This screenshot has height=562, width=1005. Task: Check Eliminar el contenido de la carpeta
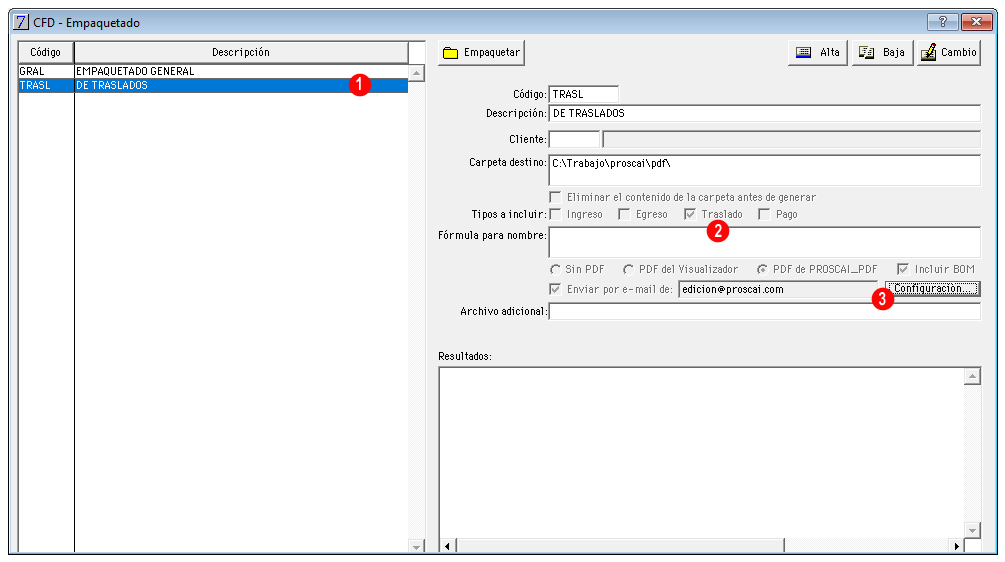(x=556, y=197)
